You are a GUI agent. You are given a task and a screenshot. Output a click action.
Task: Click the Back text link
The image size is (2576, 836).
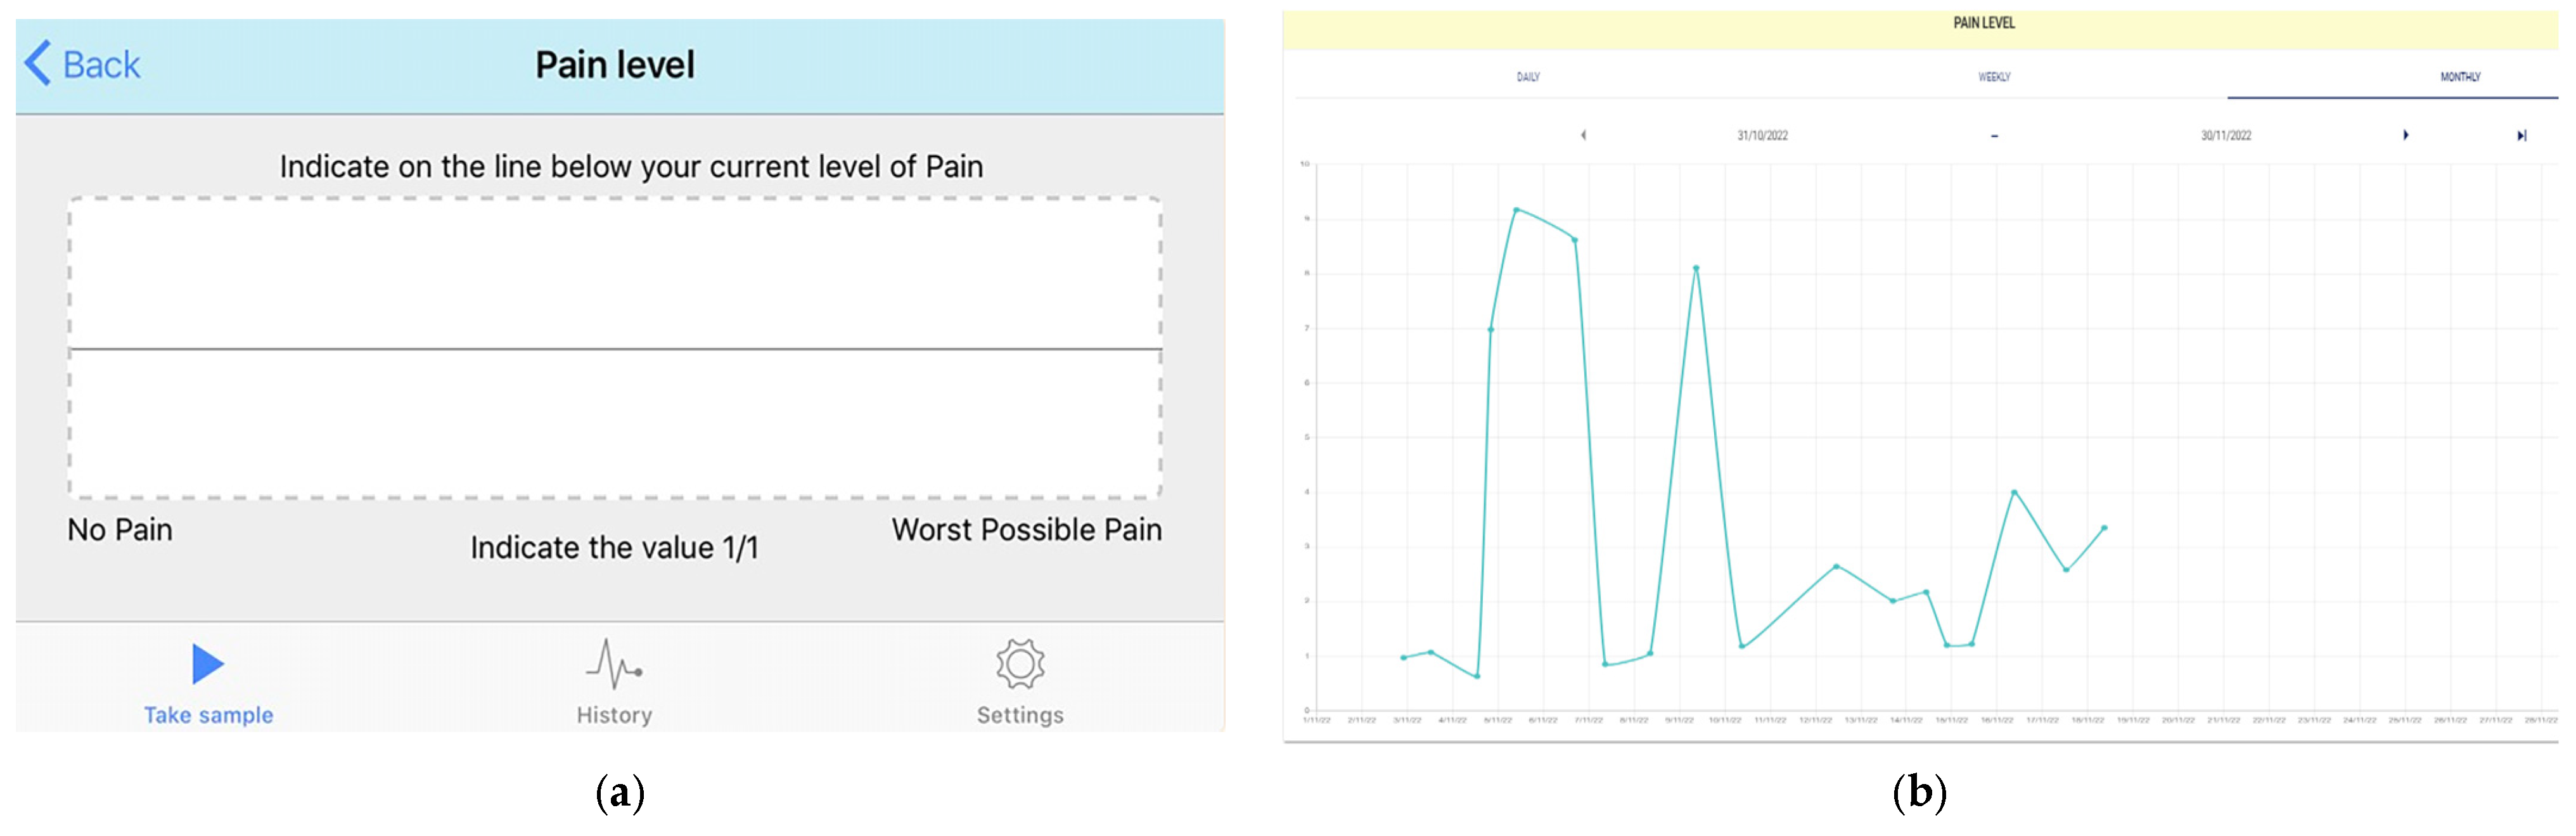(101, 65)
